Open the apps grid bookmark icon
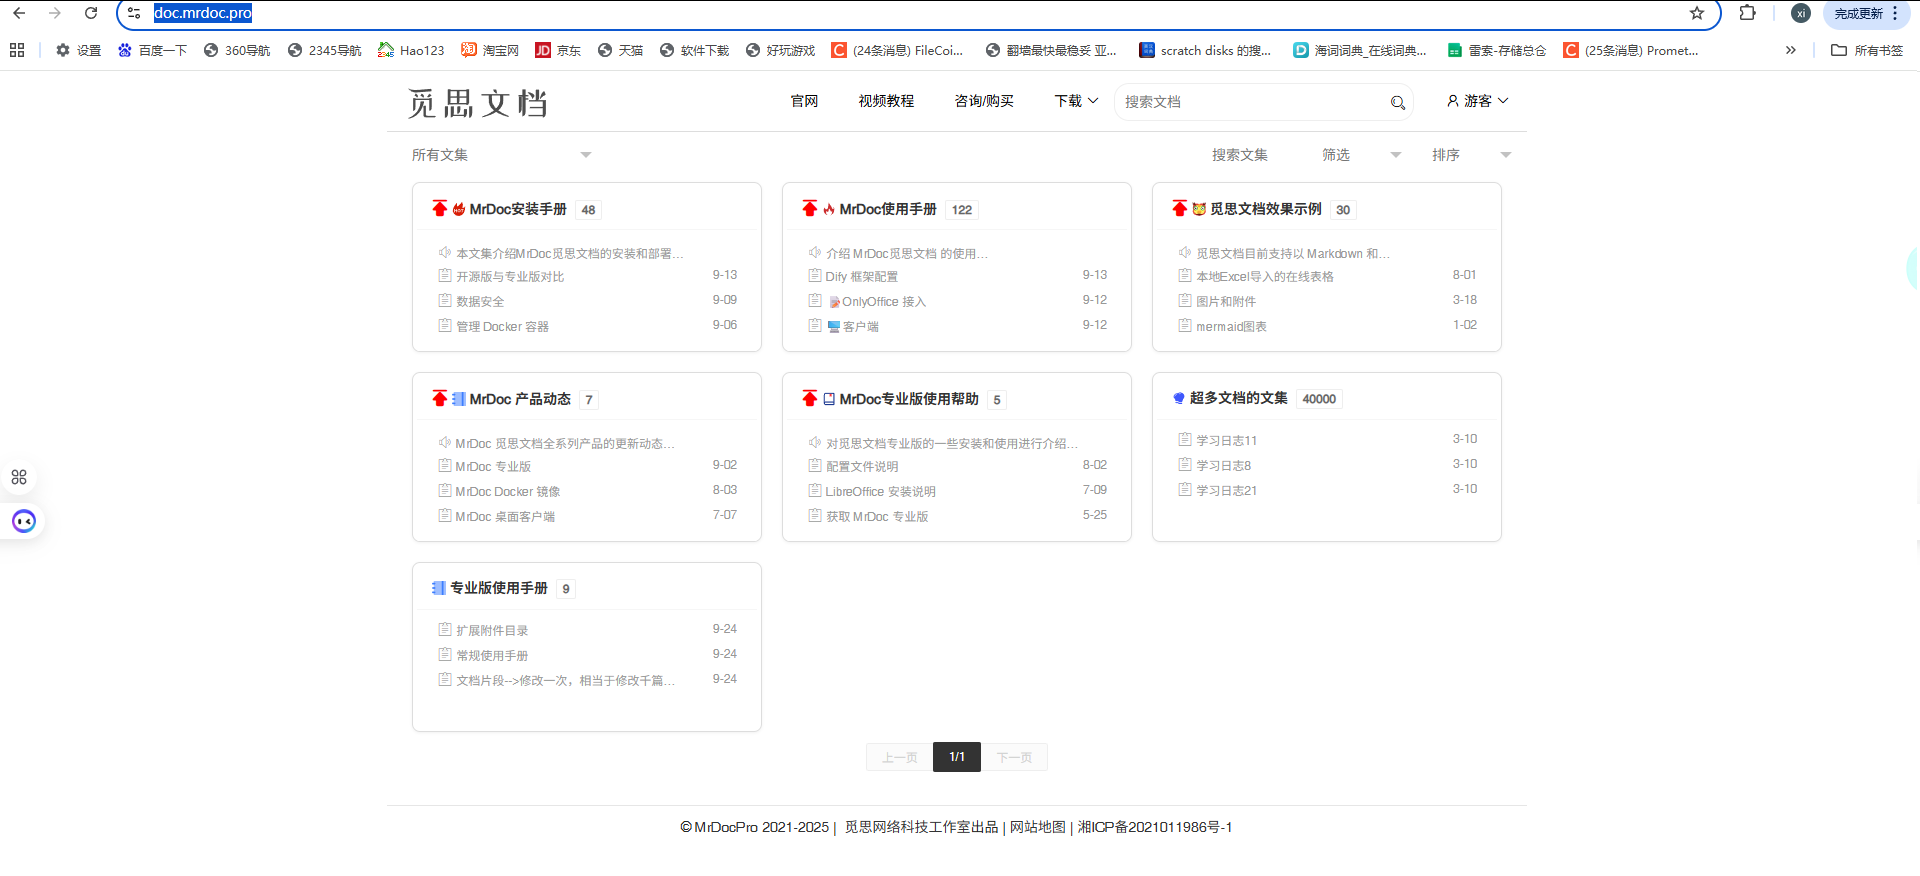The width and height of the screenshot is (1920, 876). (x=17, y=50)
